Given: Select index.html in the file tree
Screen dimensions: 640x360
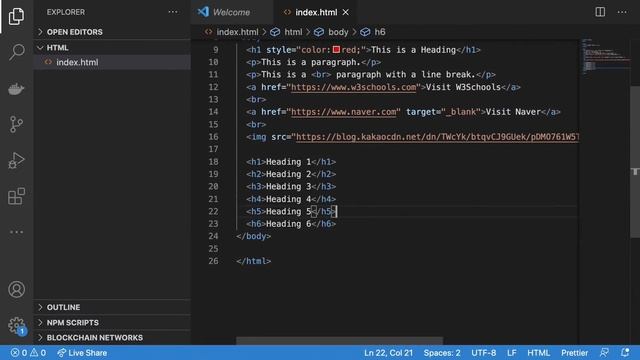Looking at the screenshot, I should tap(112, 62).
